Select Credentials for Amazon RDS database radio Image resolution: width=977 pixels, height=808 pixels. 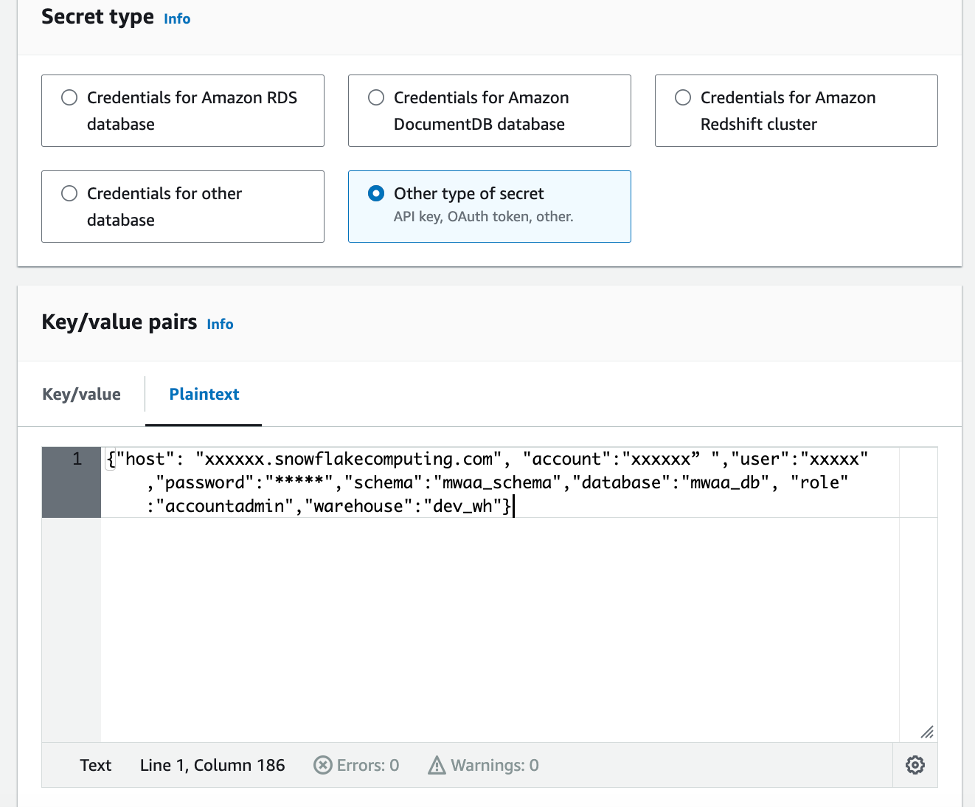(69, 98)
